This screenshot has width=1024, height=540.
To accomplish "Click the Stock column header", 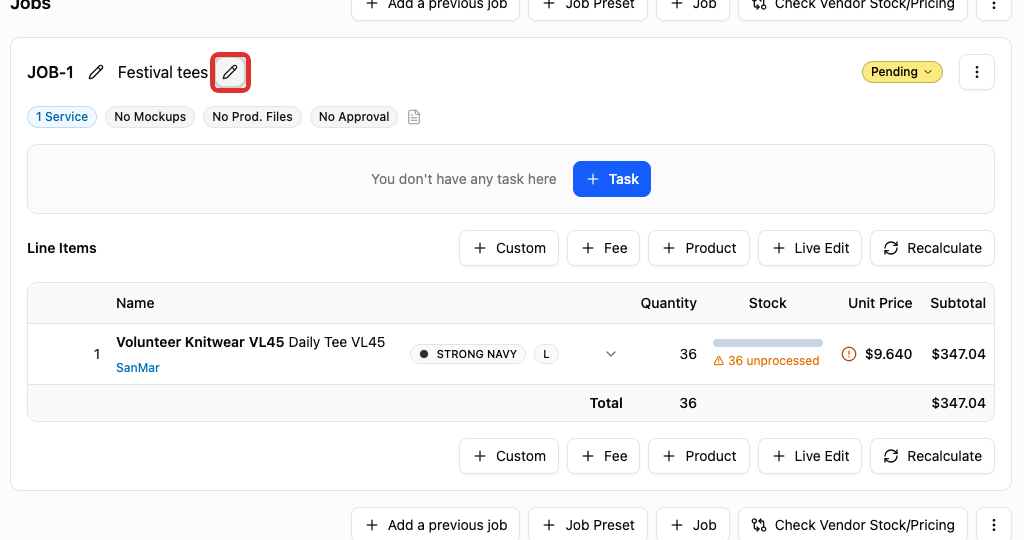I will coord(767,303).
